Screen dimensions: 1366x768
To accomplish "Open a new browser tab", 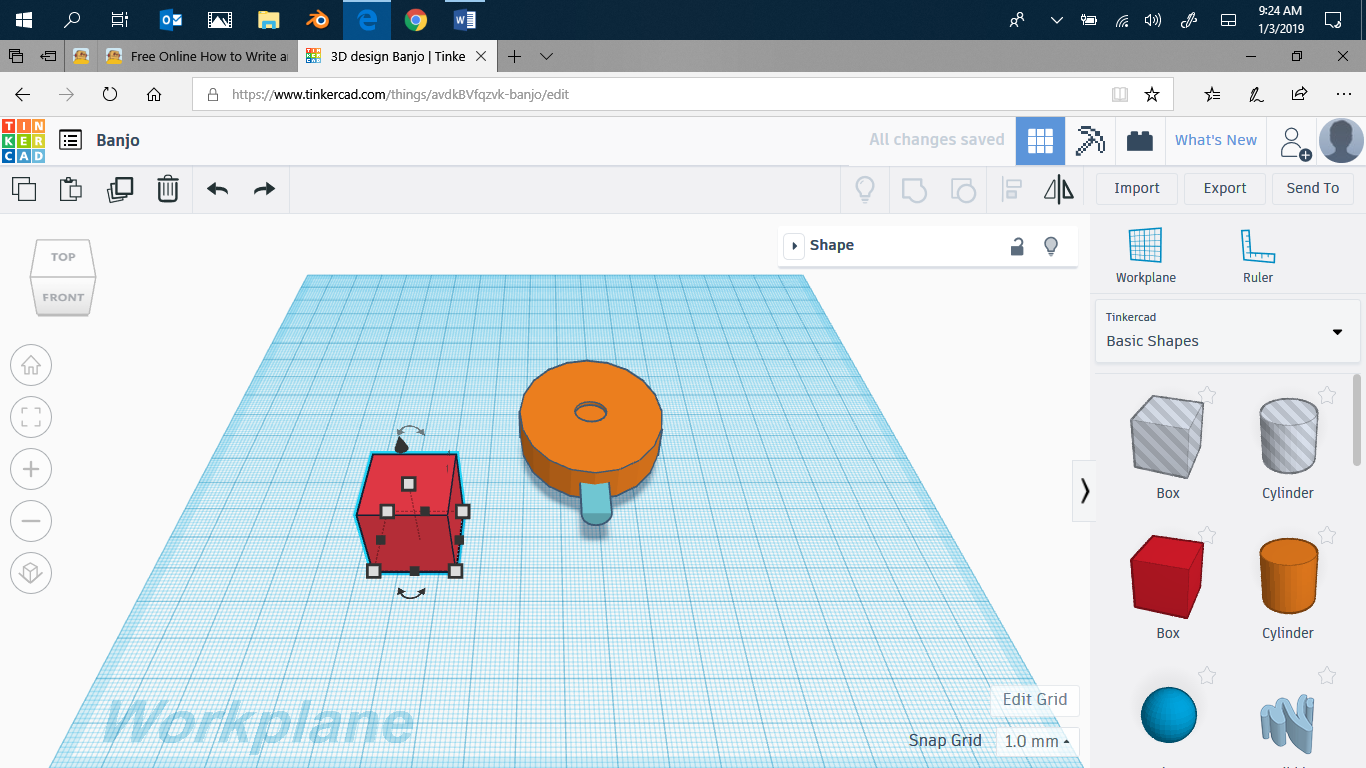I will [x=514, y=56].
